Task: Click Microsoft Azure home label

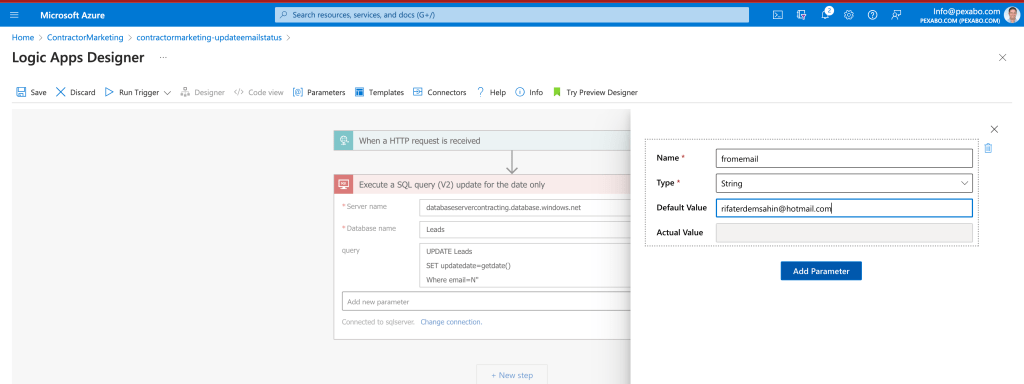Action: (x=72, y=15)
